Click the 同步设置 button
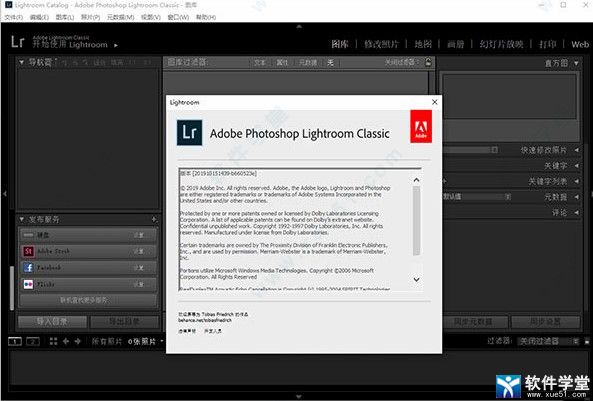The image size is (593, 401). tap(545, 322)
